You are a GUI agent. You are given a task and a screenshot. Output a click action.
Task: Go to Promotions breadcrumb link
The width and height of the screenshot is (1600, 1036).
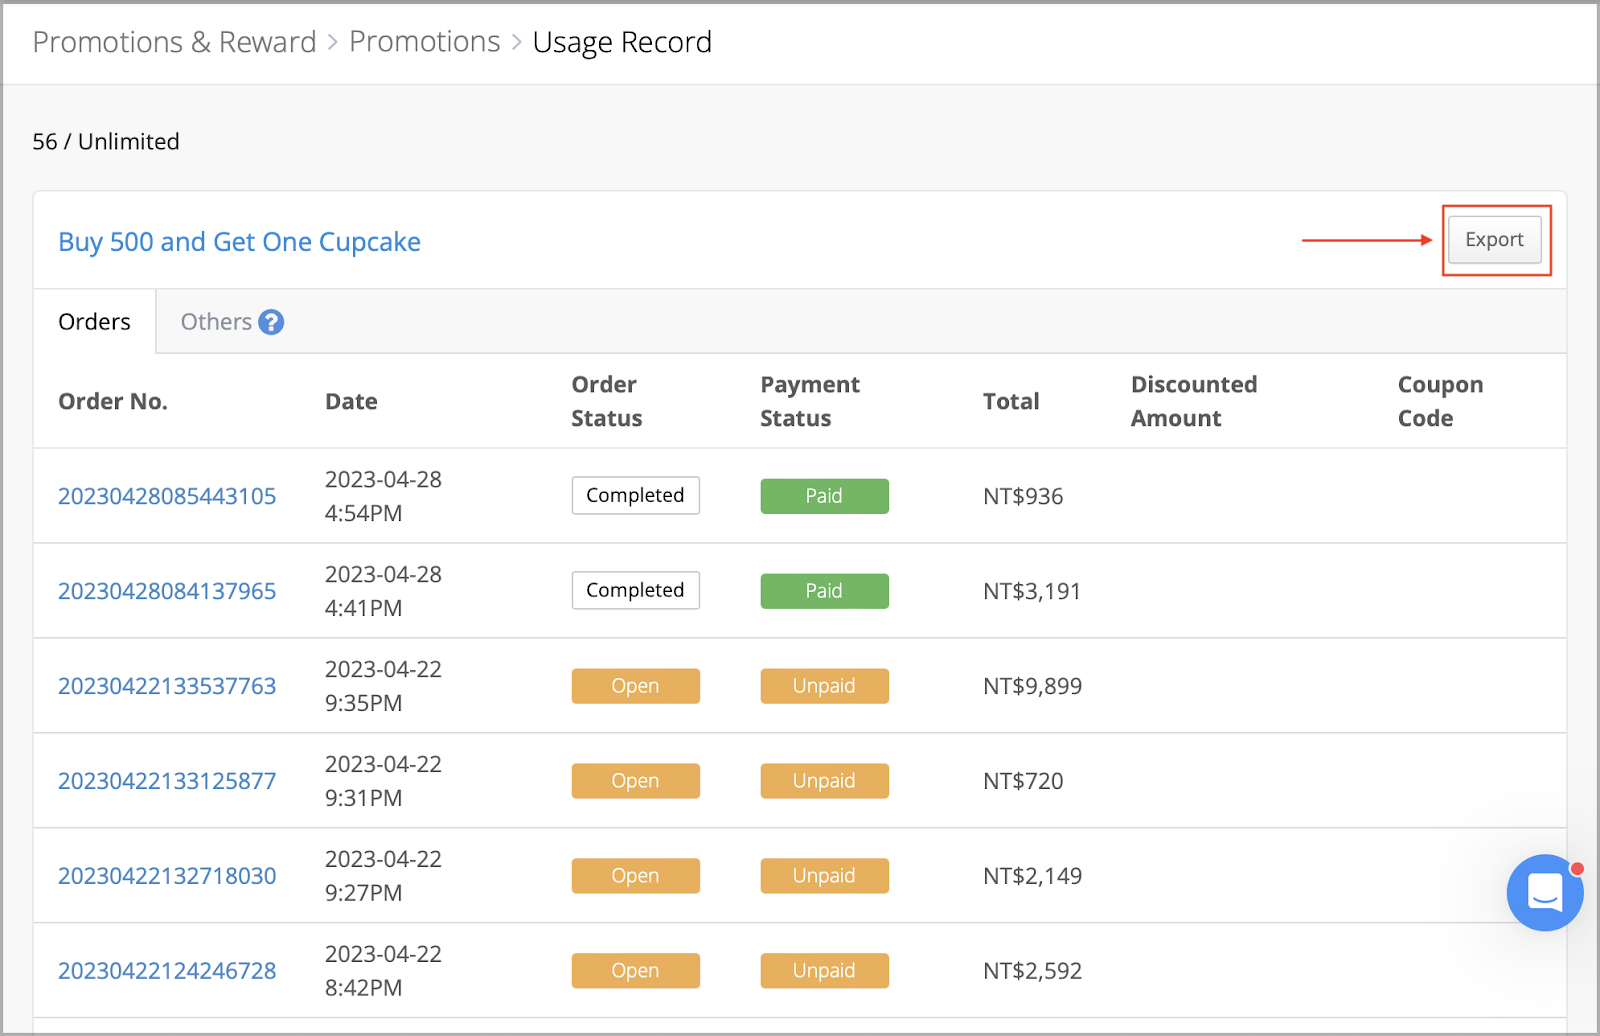pos(425,42)
